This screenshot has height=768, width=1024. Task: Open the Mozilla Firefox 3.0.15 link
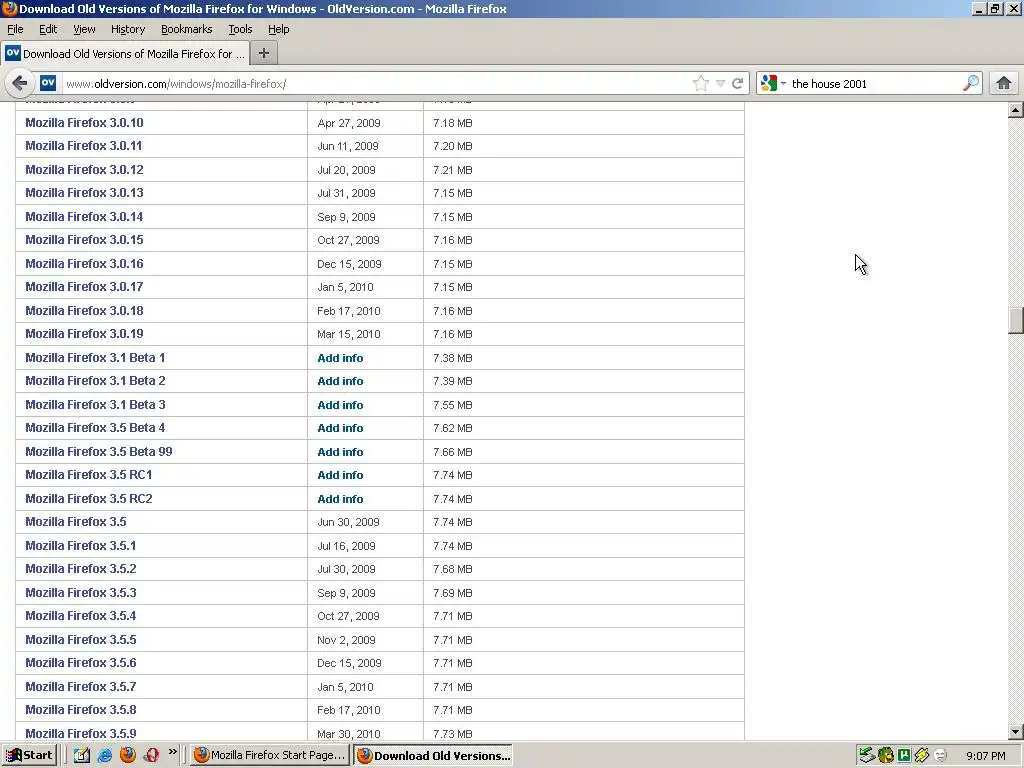(x=84, y=240)
